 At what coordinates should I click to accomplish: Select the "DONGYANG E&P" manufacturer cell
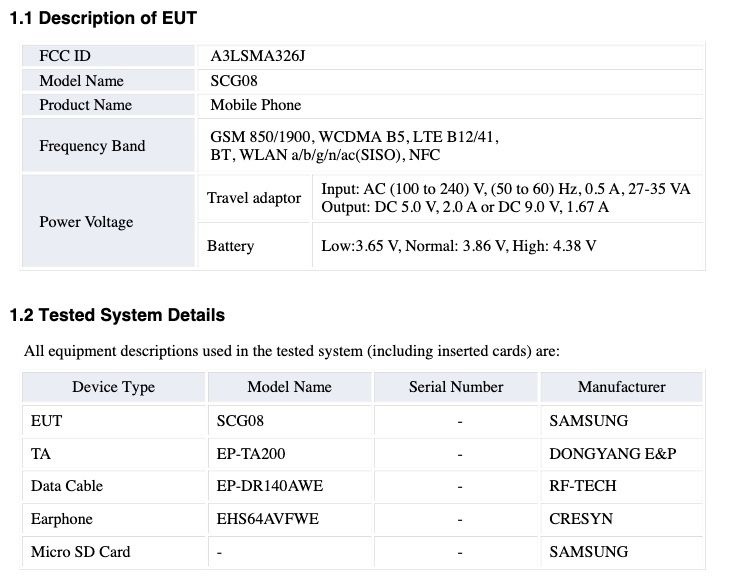point(612,453)
